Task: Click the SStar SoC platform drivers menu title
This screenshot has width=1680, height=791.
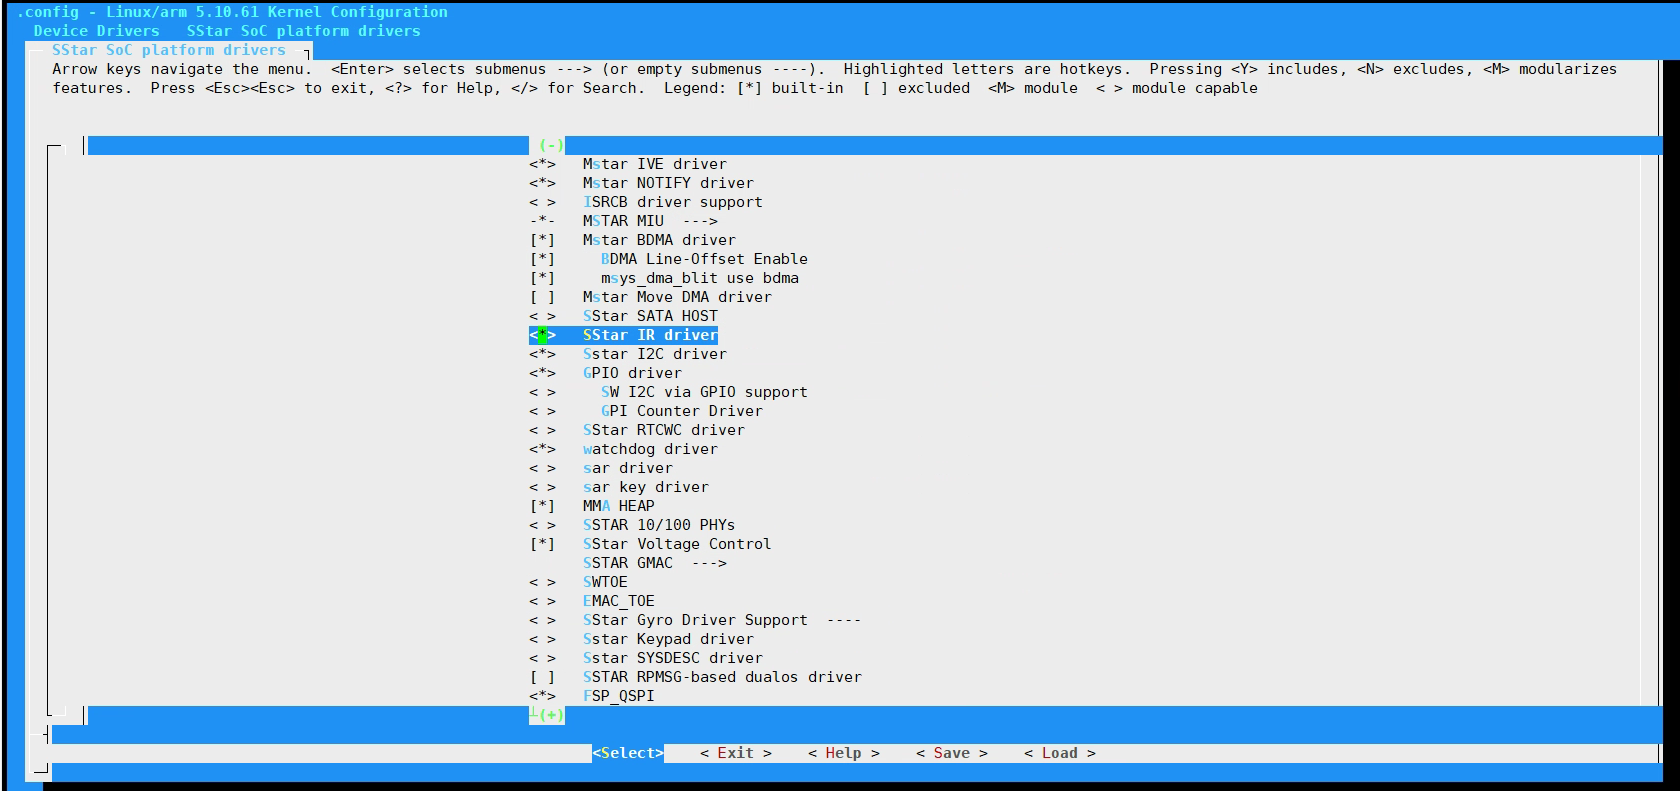Action: point(169,50)
